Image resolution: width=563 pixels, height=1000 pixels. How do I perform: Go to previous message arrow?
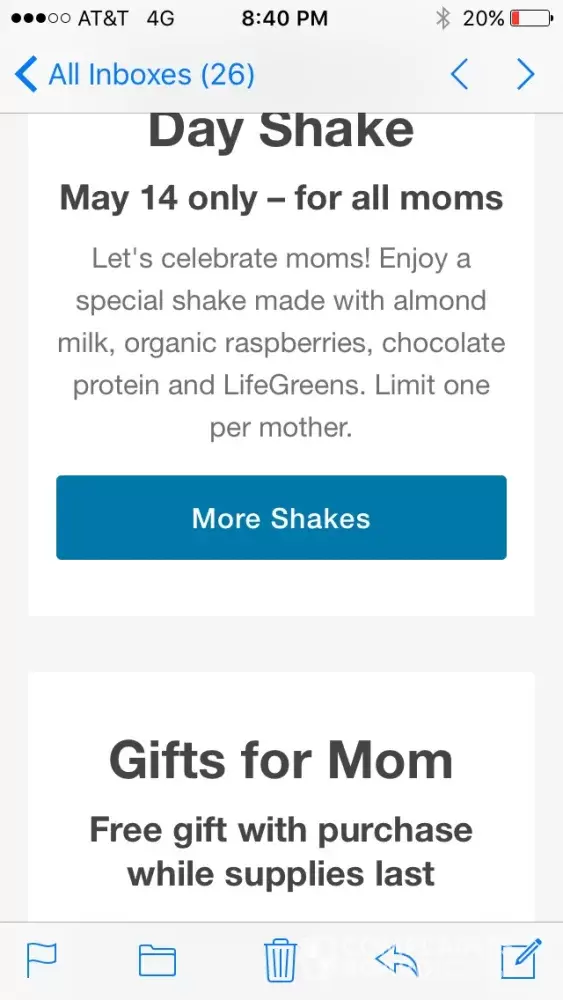point(460,75)
